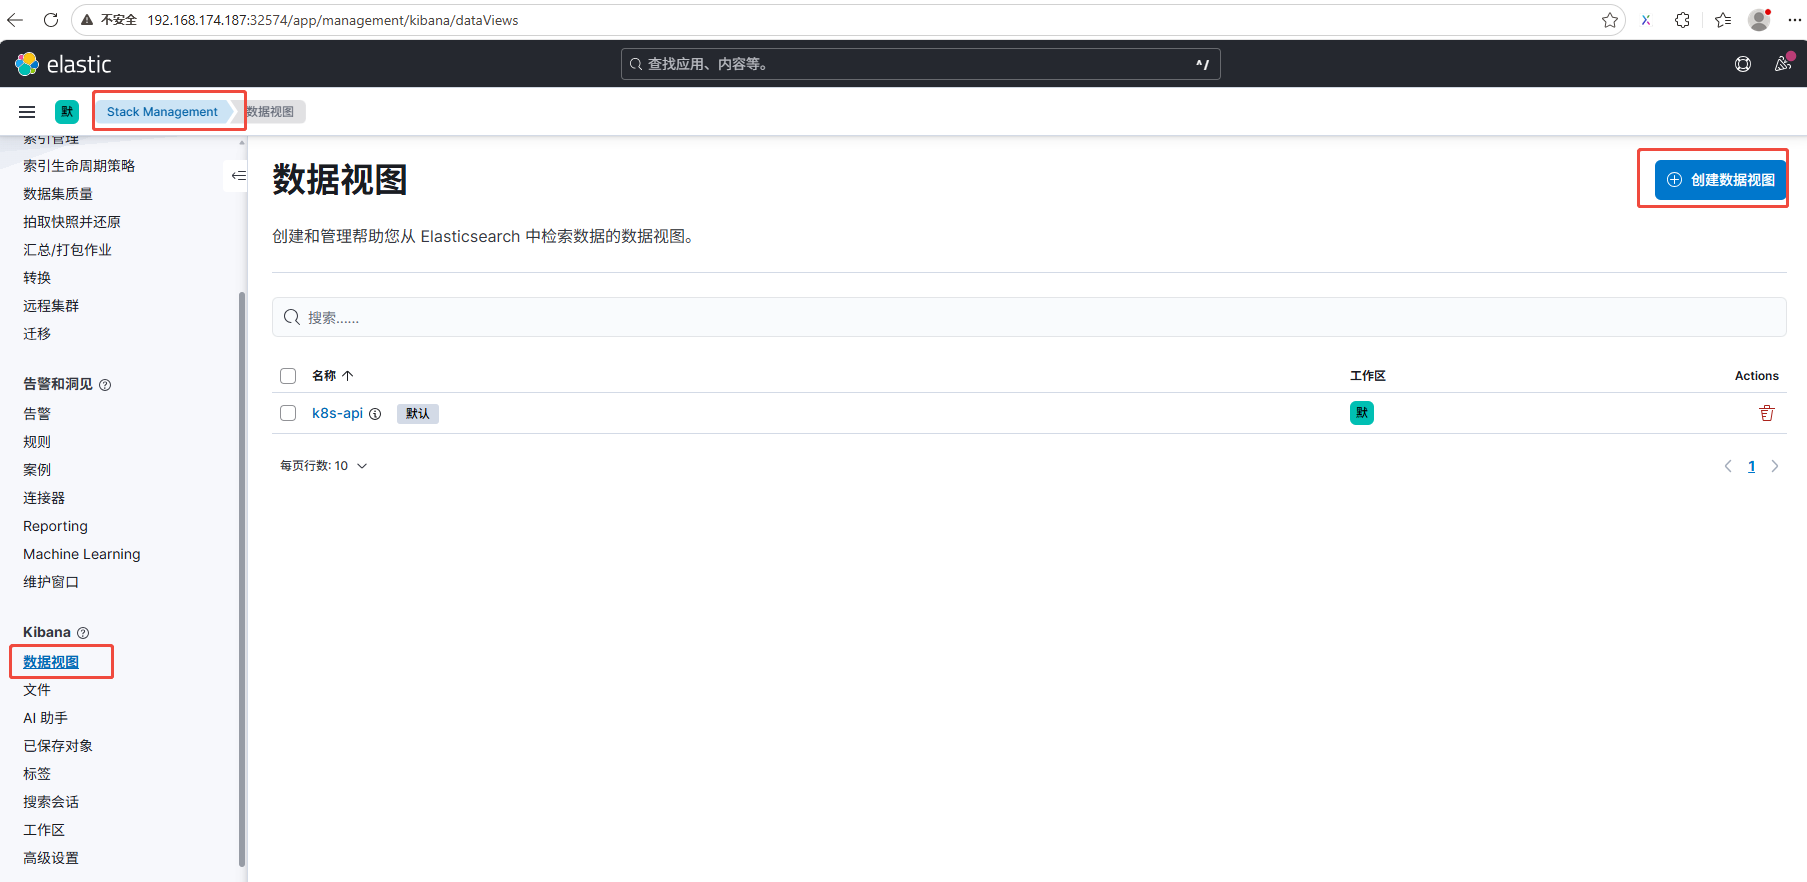Viewport: 1807px width, 882px height.
Task: Click page number 1 link
Action: click(1751, 466)
